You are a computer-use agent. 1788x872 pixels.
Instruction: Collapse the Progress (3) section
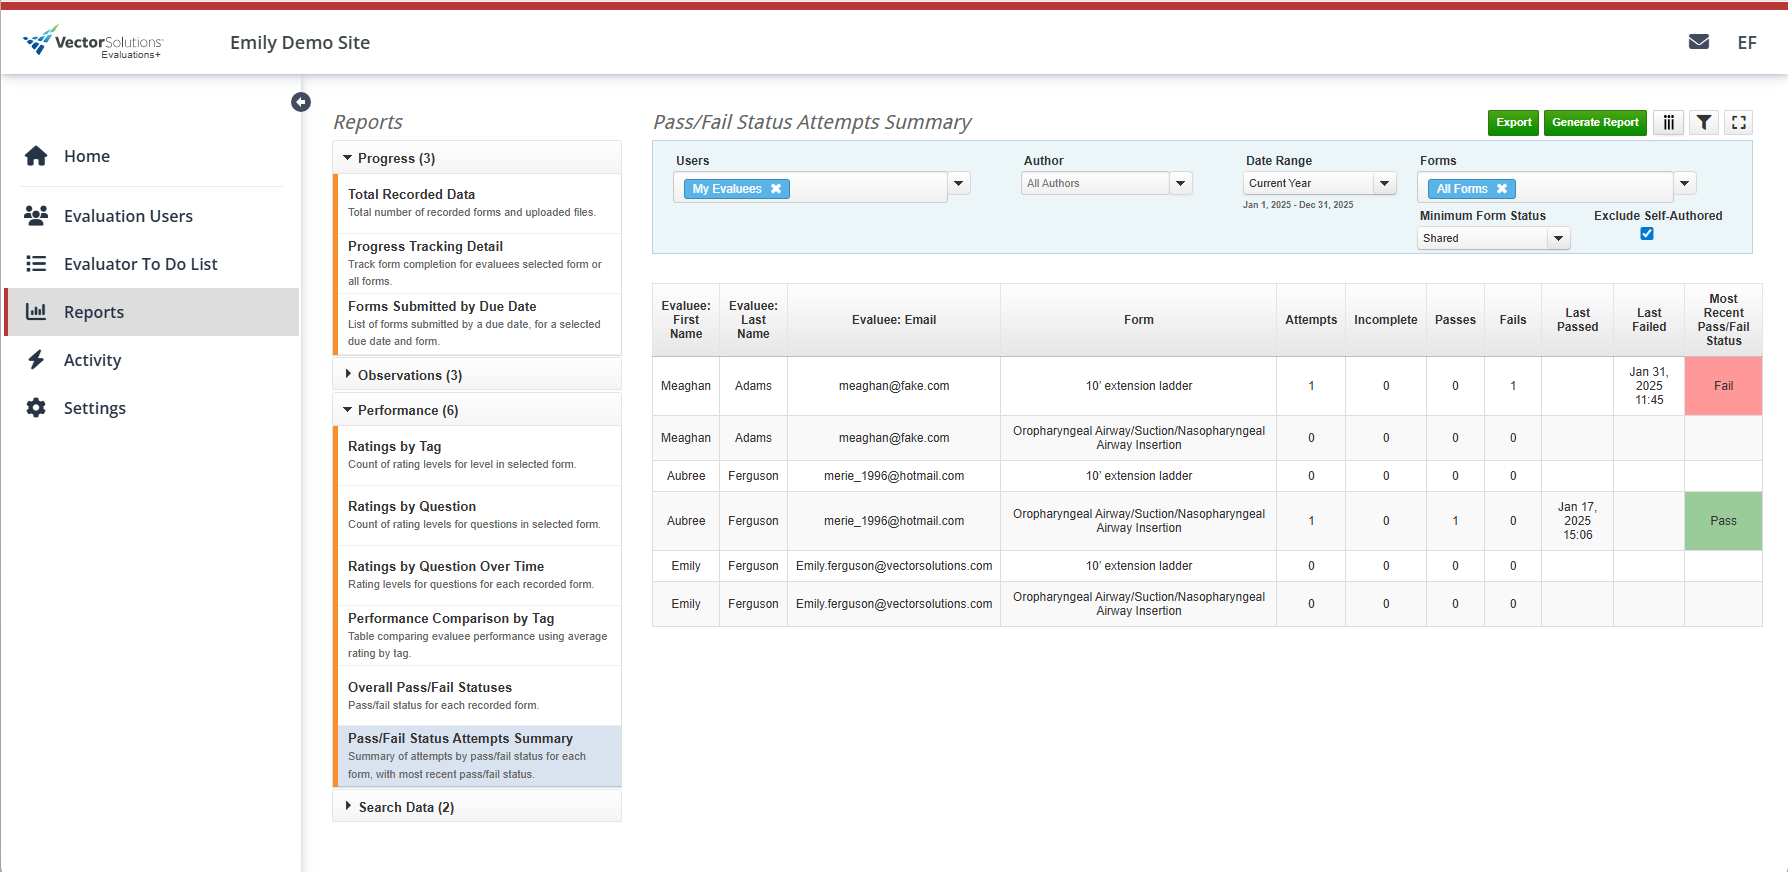click(x=477, y=158)
